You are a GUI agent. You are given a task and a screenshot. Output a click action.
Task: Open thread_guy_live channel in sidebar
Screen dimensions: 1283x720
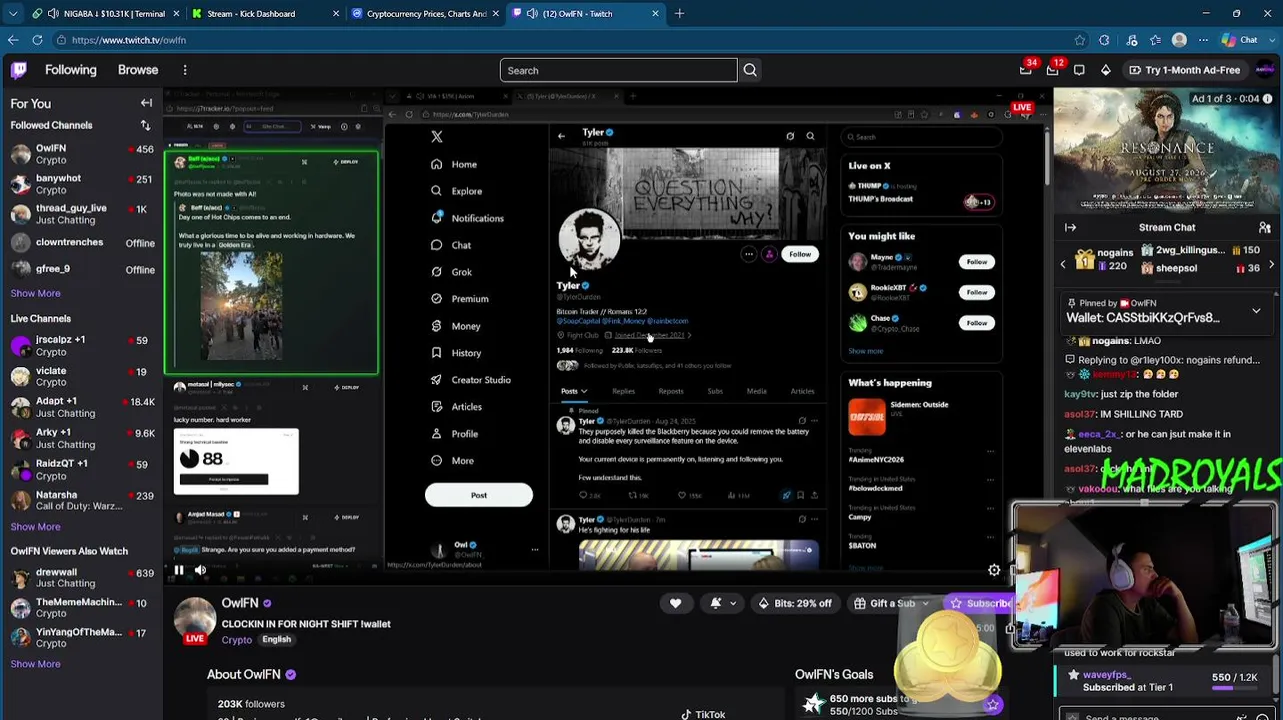pyautogui.click(x=82, y=214)
